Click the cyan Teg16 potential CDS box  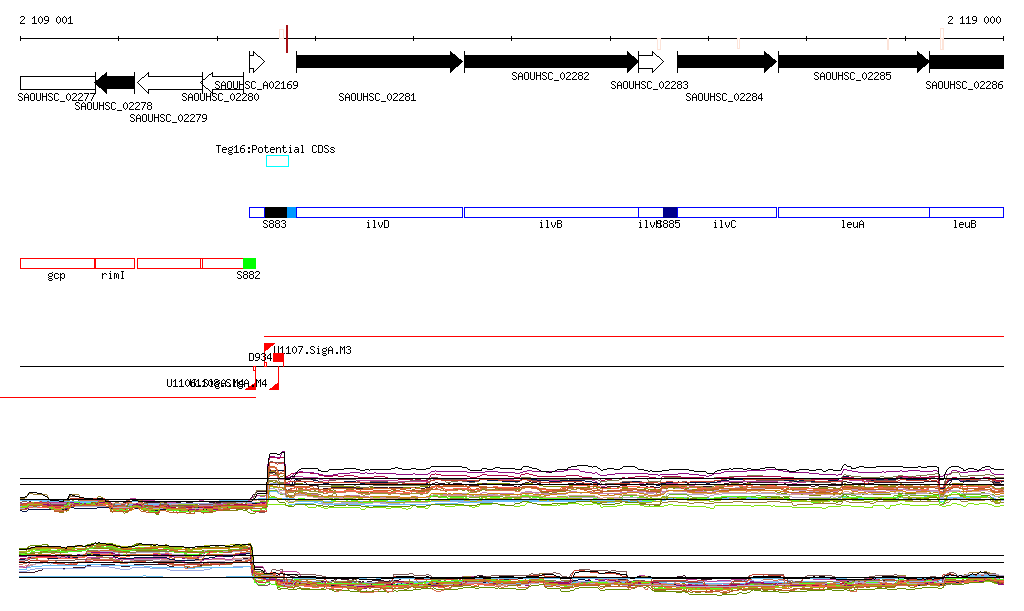[x=277, y=161]
